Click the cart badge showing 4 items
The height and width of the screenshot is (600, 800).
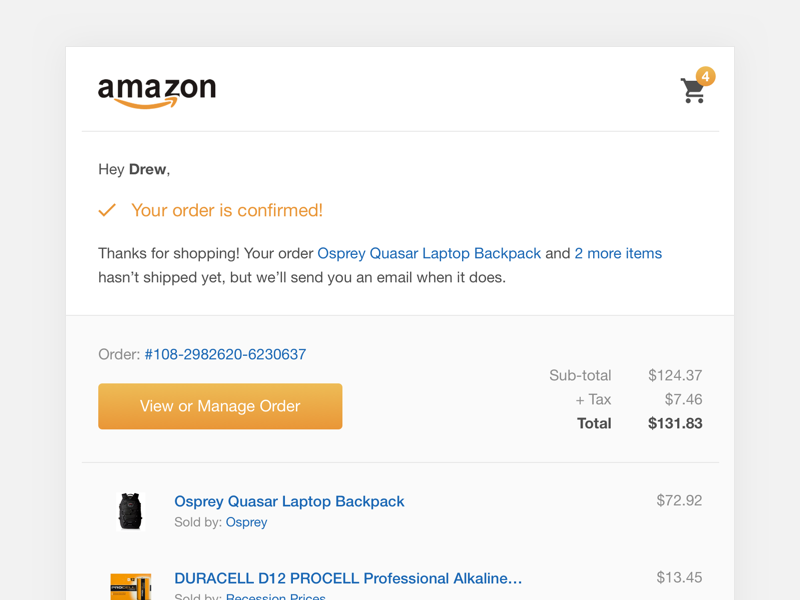pyautogui.click(x=706, y=76)
